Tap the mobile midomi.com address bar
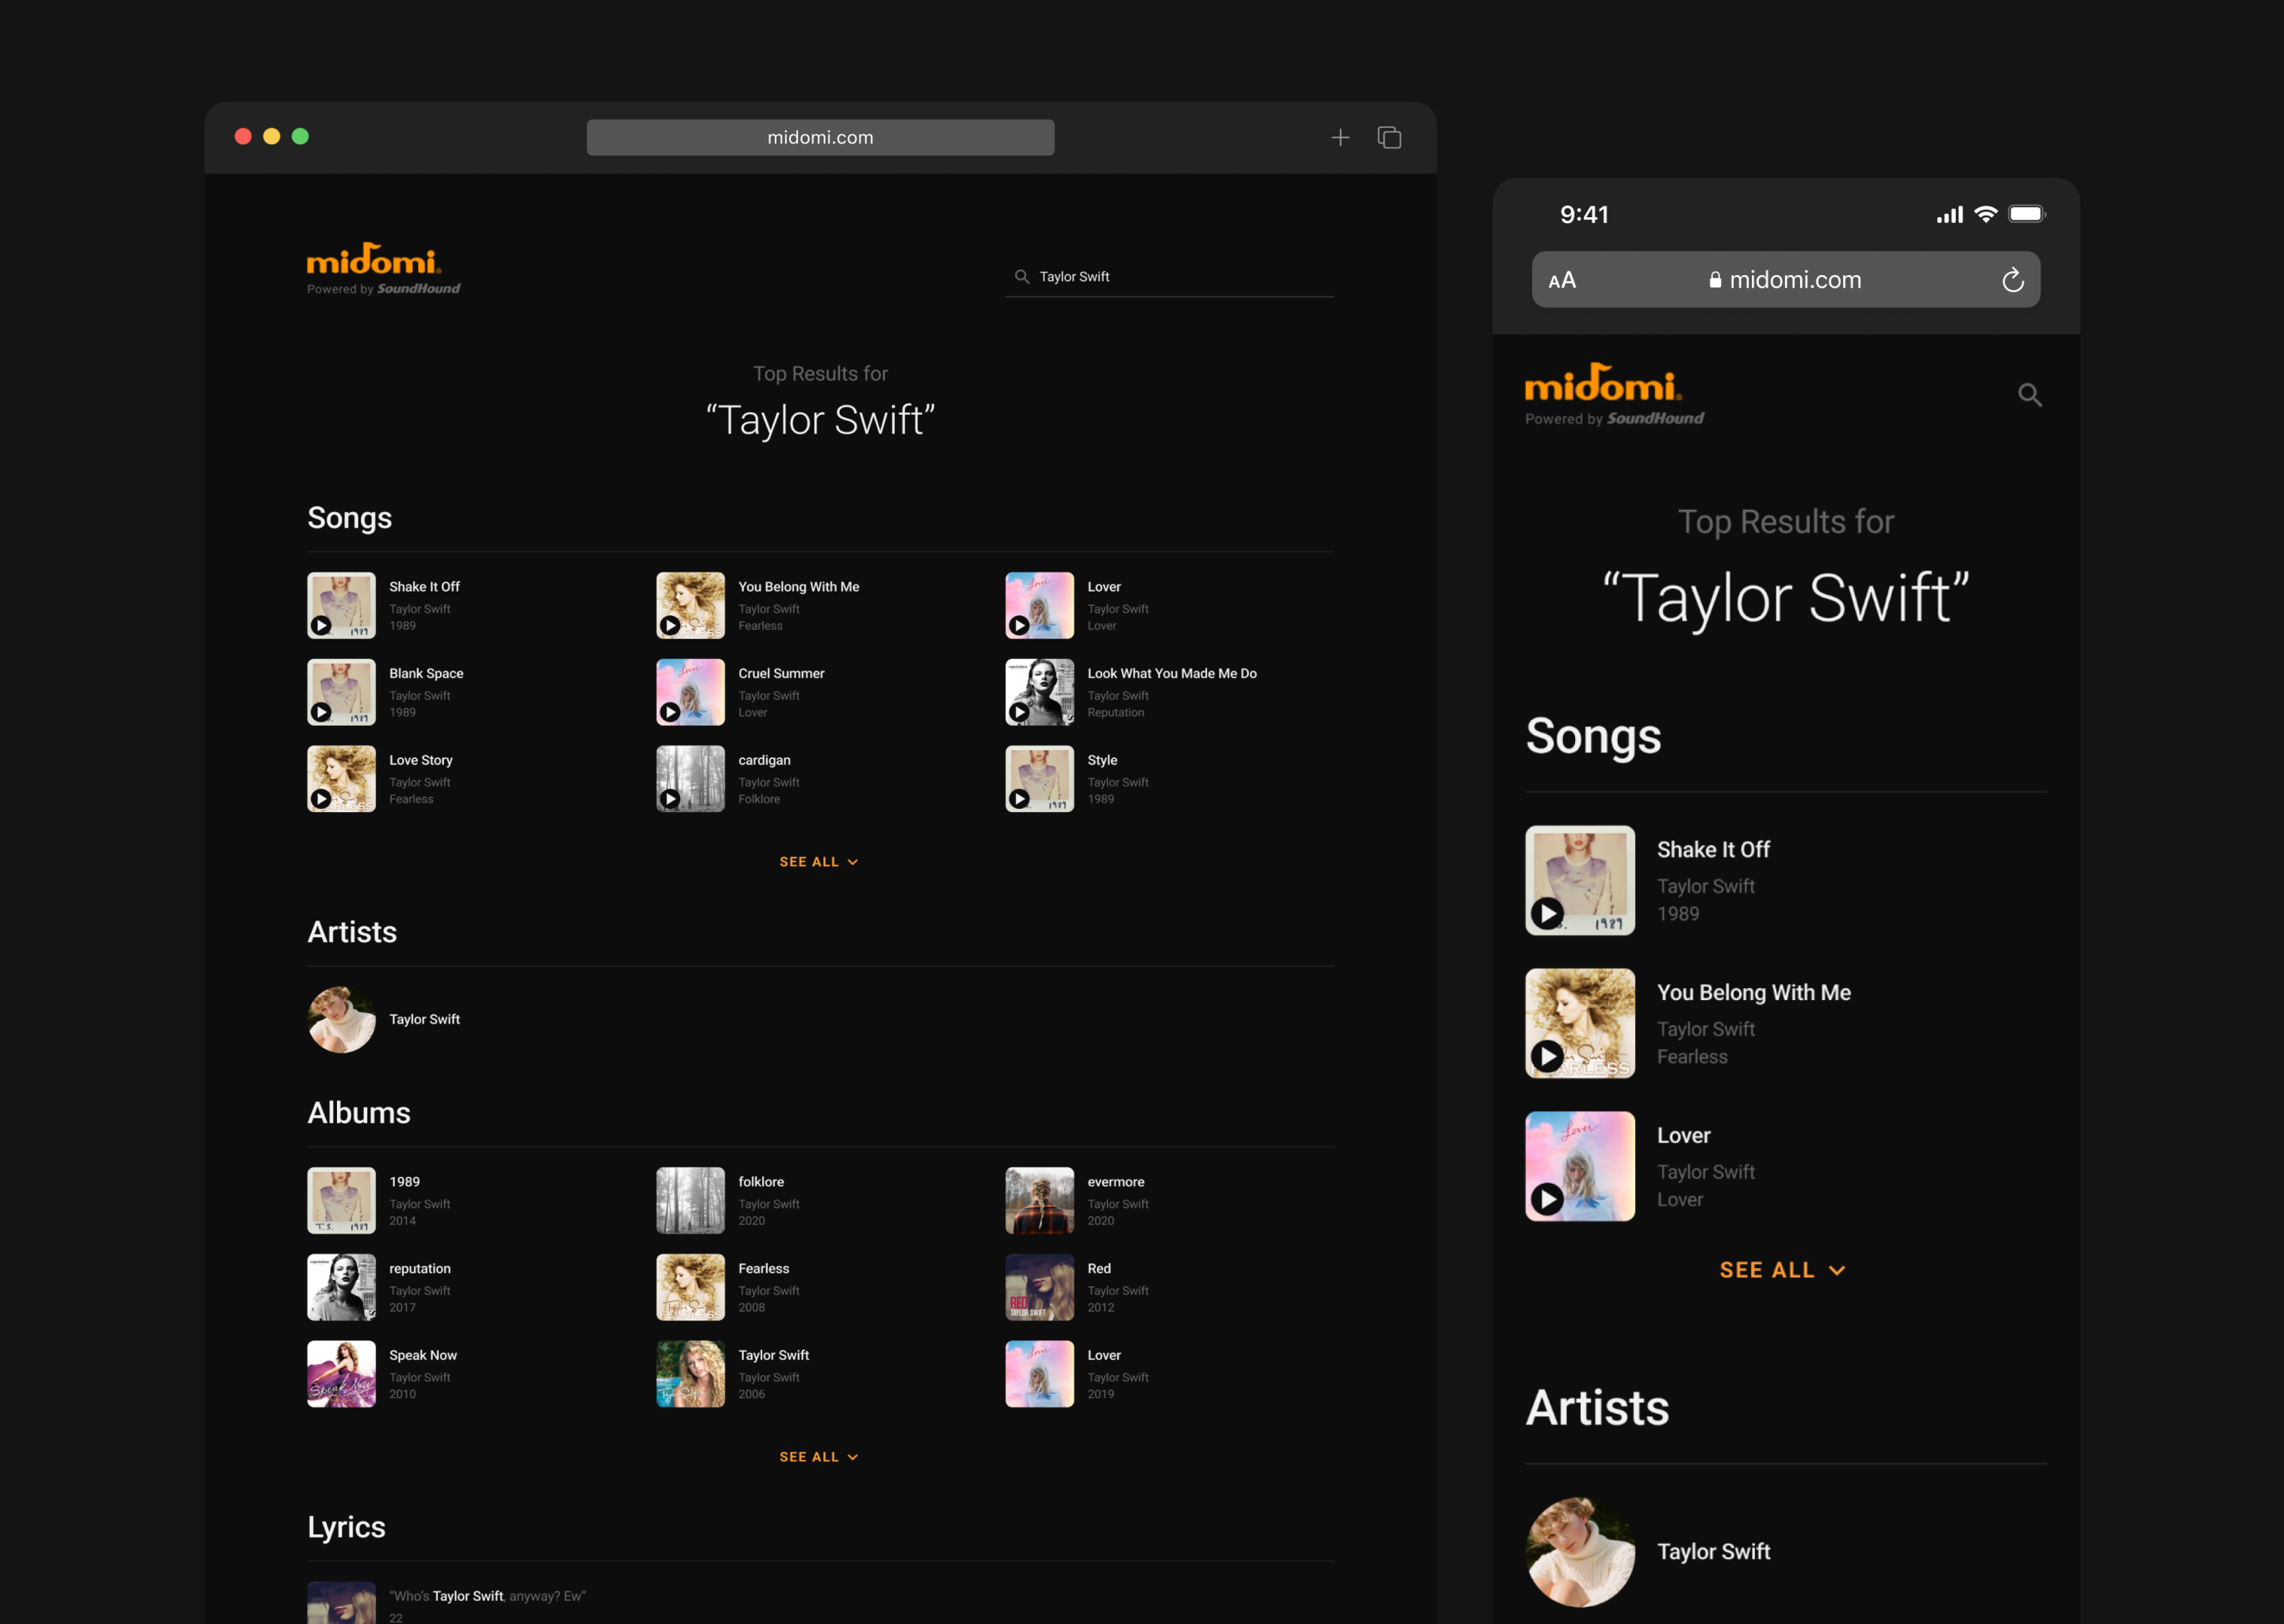The image size is (2284, 1624). [1786, 280]
